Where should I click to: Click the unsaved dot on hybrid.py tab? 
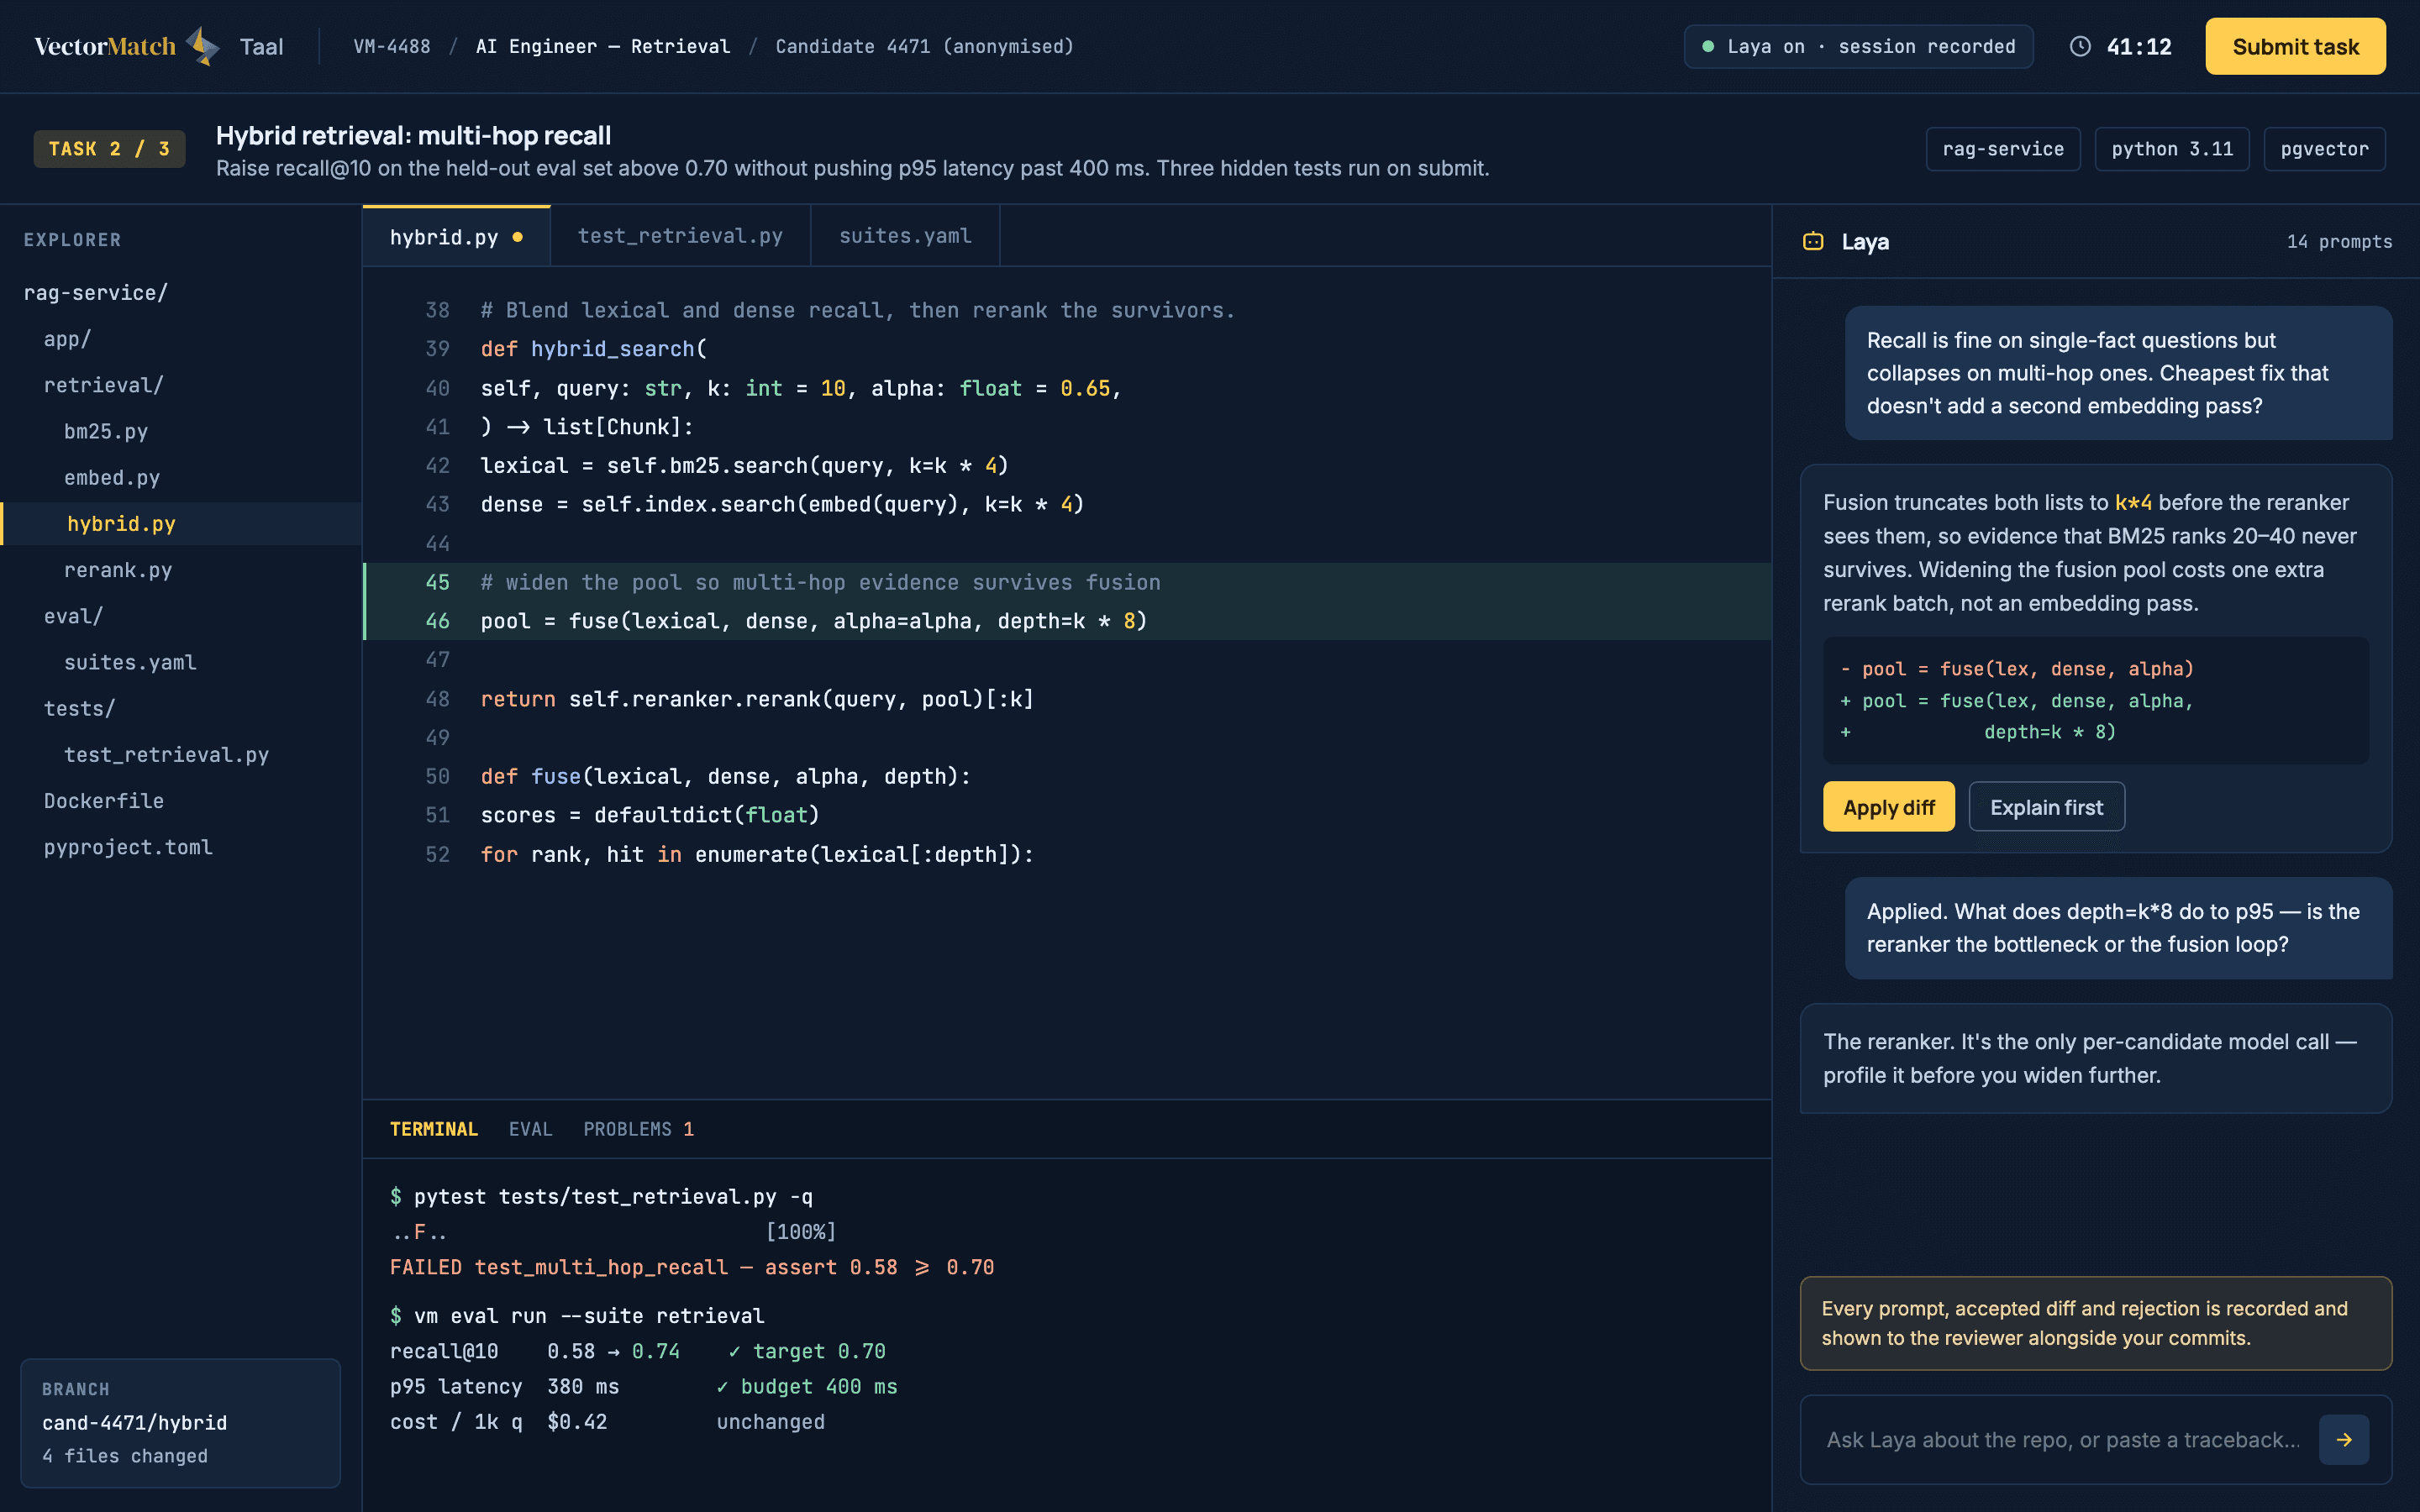pos(517,237)
